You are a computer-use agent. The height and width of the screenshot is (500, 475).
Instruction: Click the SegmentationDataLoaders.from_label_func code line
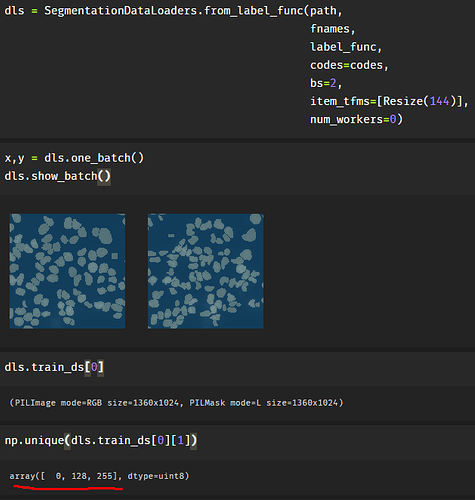pyautogui.click(x=173, y=11)
